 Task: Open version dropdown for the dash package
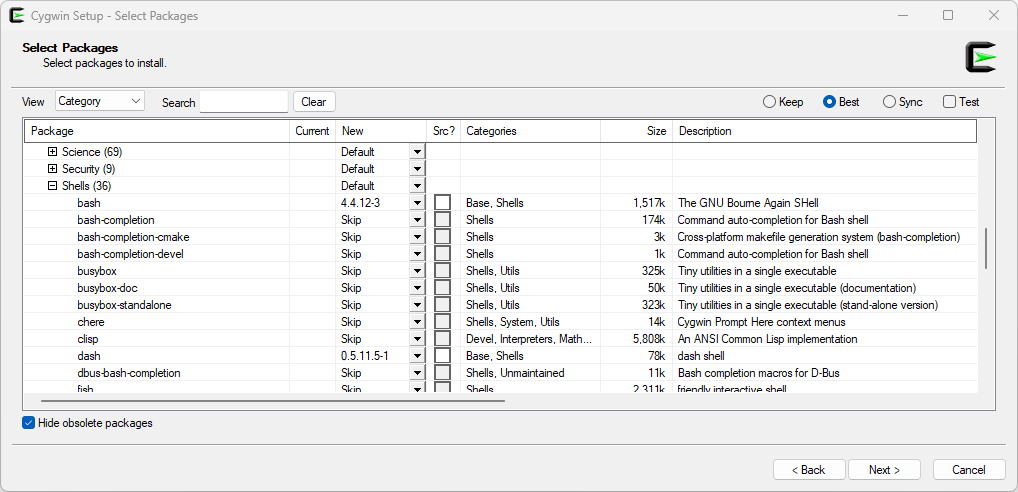(x=417, y=356)
